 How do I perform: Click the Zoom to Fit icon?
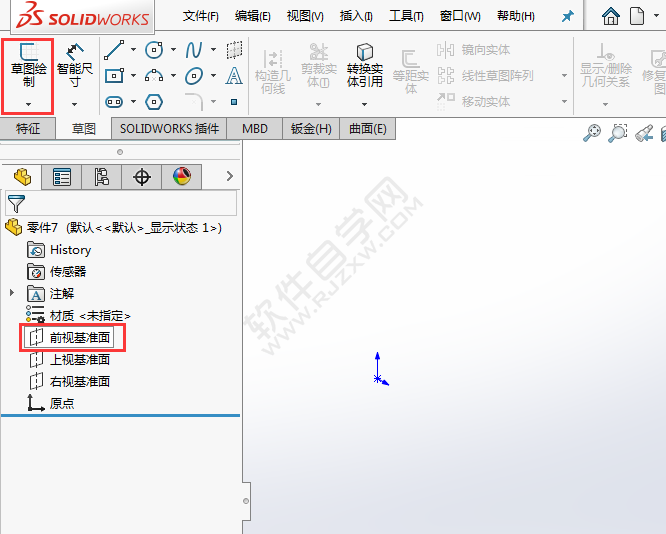592,133
